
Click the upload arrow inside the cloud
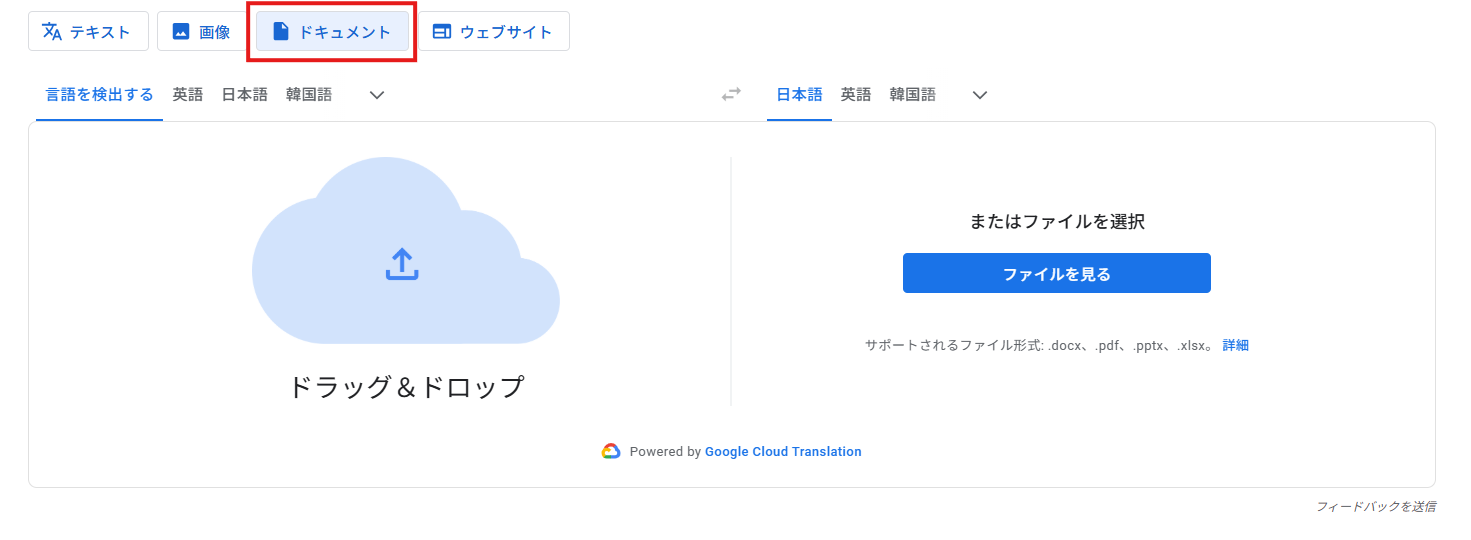[402, 264]
